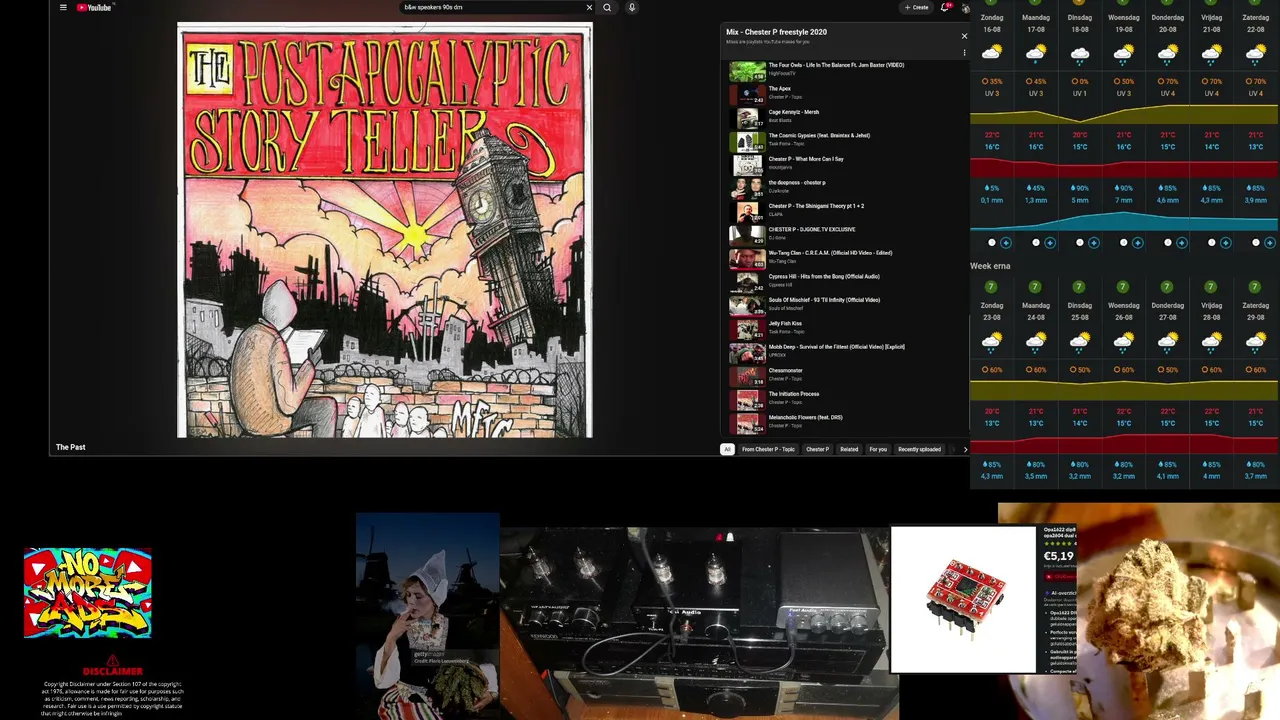Click the YouTube search magnifier button
The image size is (1280, 720).
607,7
